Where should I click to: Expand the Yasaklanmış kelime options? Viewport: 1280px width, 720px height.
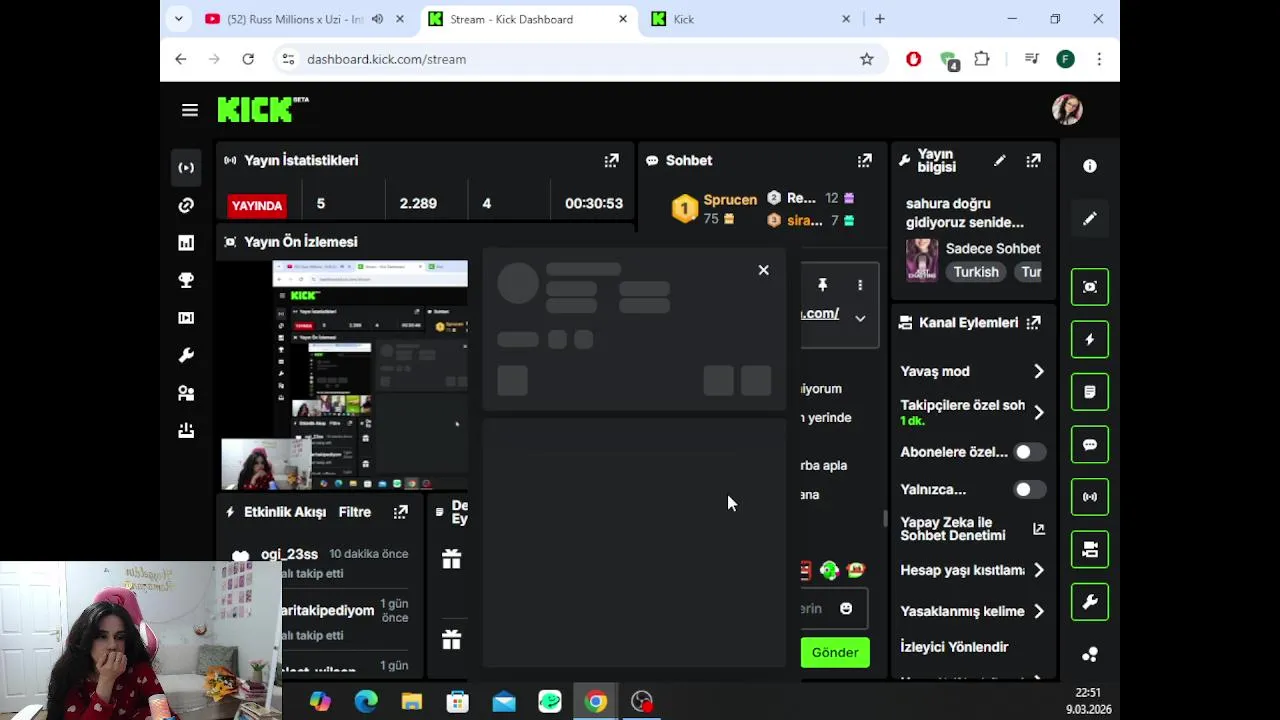[1039, 611]
